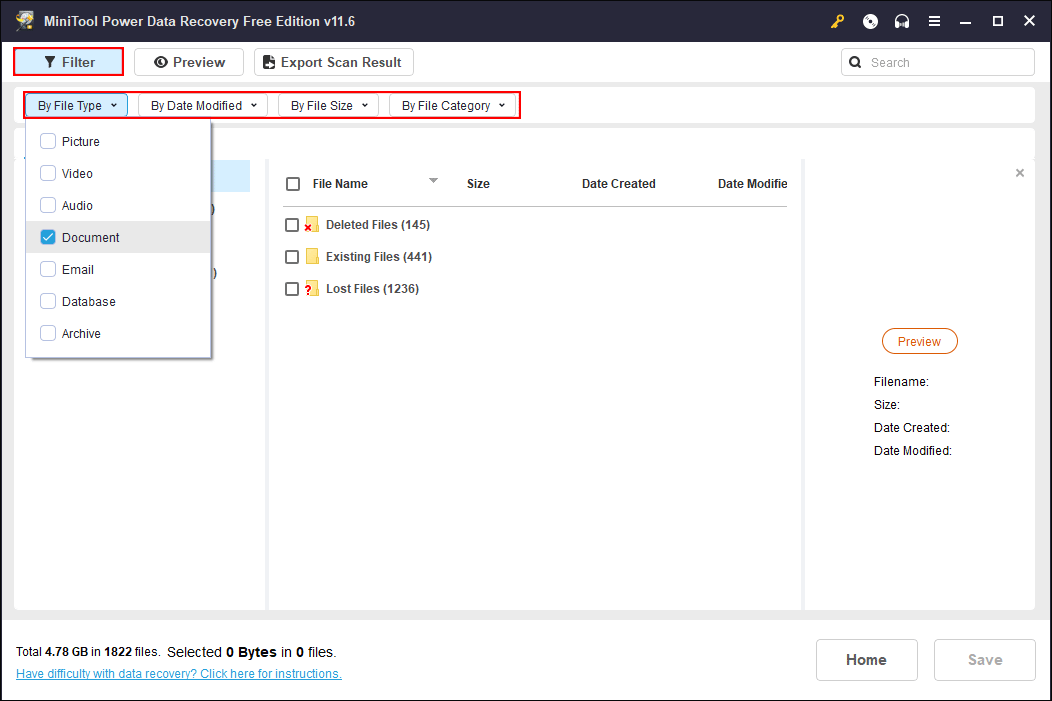Click the Lost Files folder icon
Viewport: 1052px width, 701px height.
pyautogui.click(x=312, y=289)
